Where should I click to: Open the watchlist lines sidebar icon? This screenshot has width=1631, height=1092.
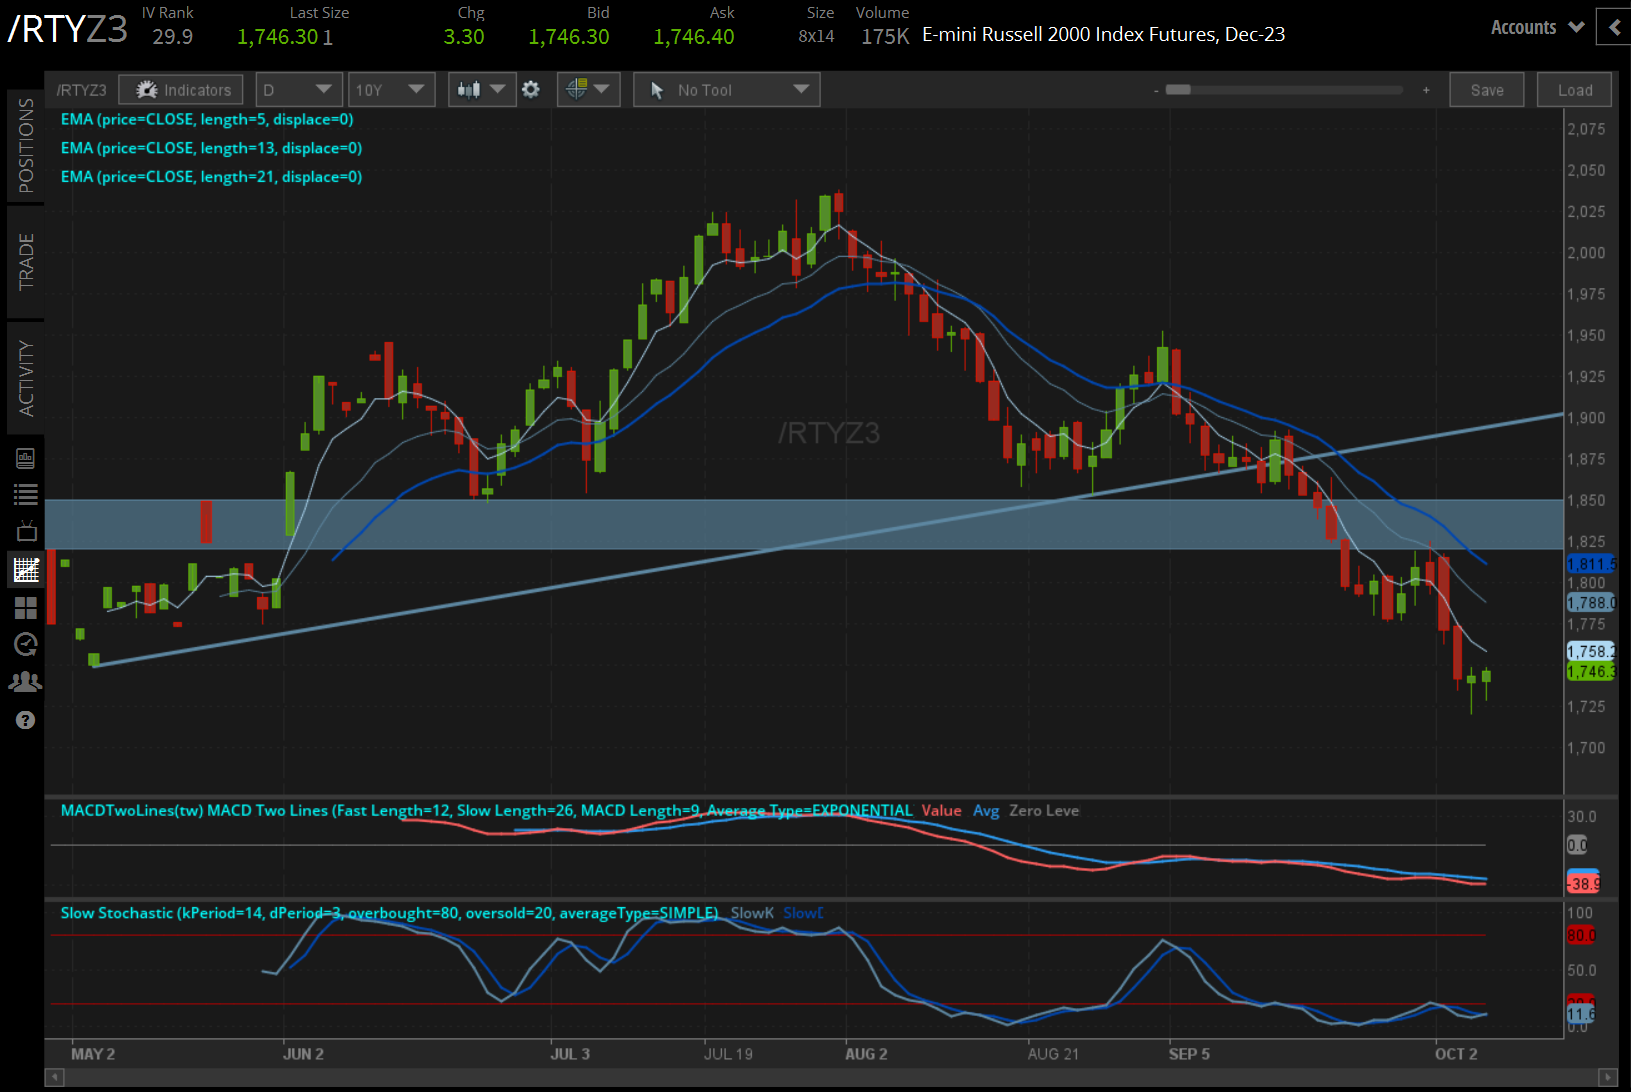[26, 494]
